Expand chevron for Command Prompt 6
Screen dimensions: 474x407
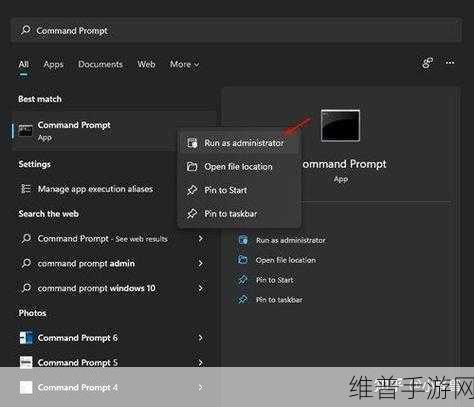200,338
